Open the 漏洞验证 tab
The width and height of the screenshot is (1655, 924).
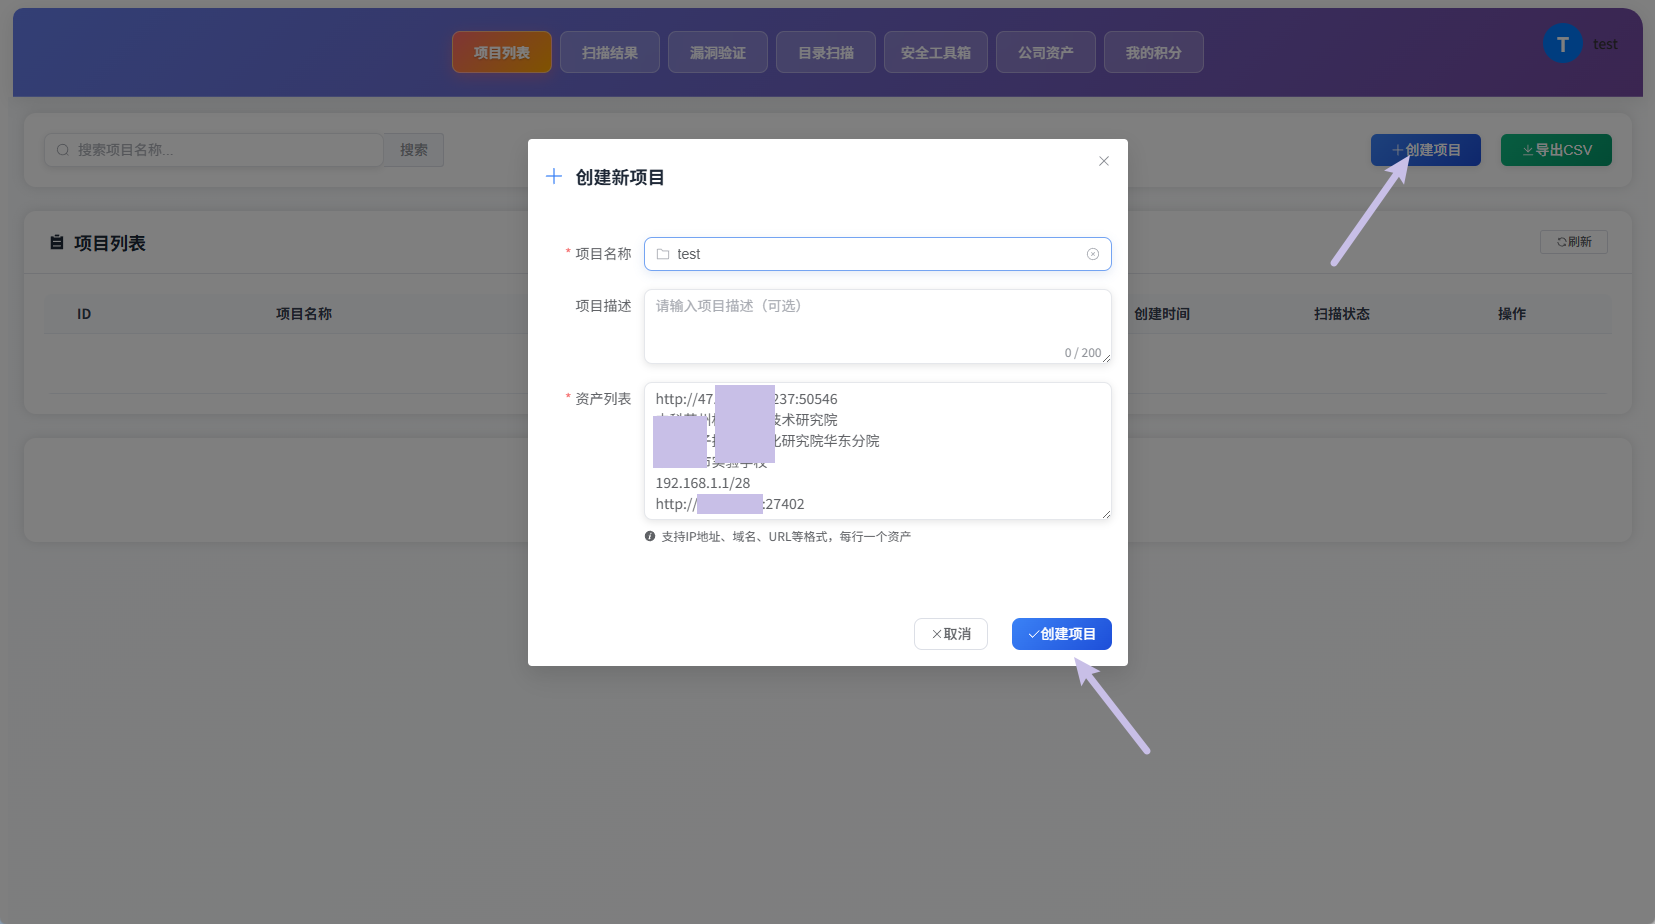tap(718, 52)
